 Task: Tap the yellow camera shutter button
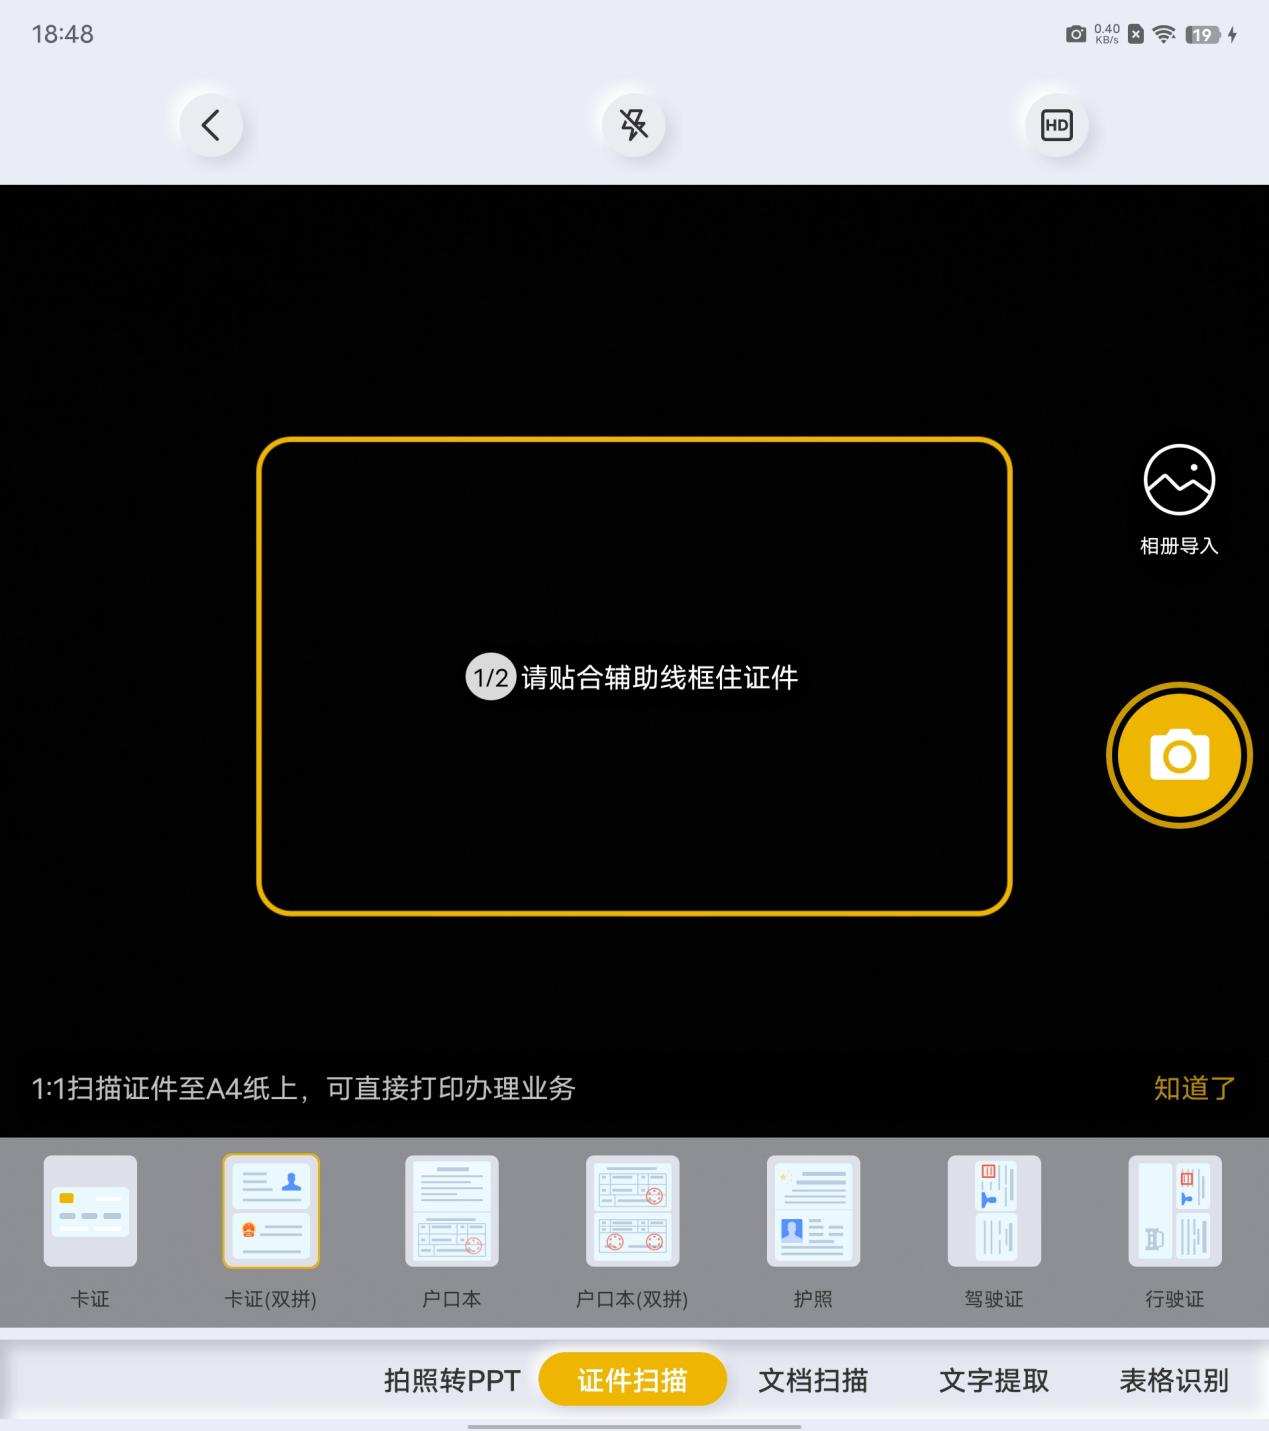(1179, 755)
